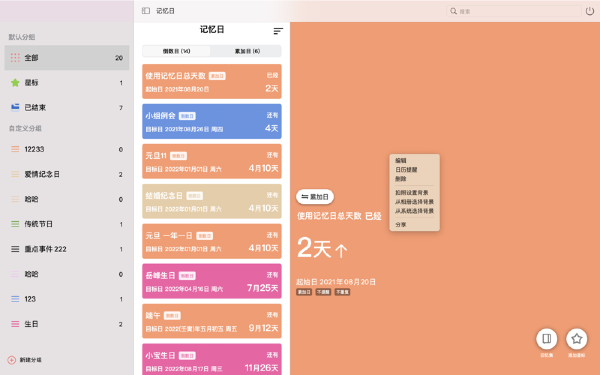
Task: Click the 默认分组 section header
Action: tap(22, 37)
